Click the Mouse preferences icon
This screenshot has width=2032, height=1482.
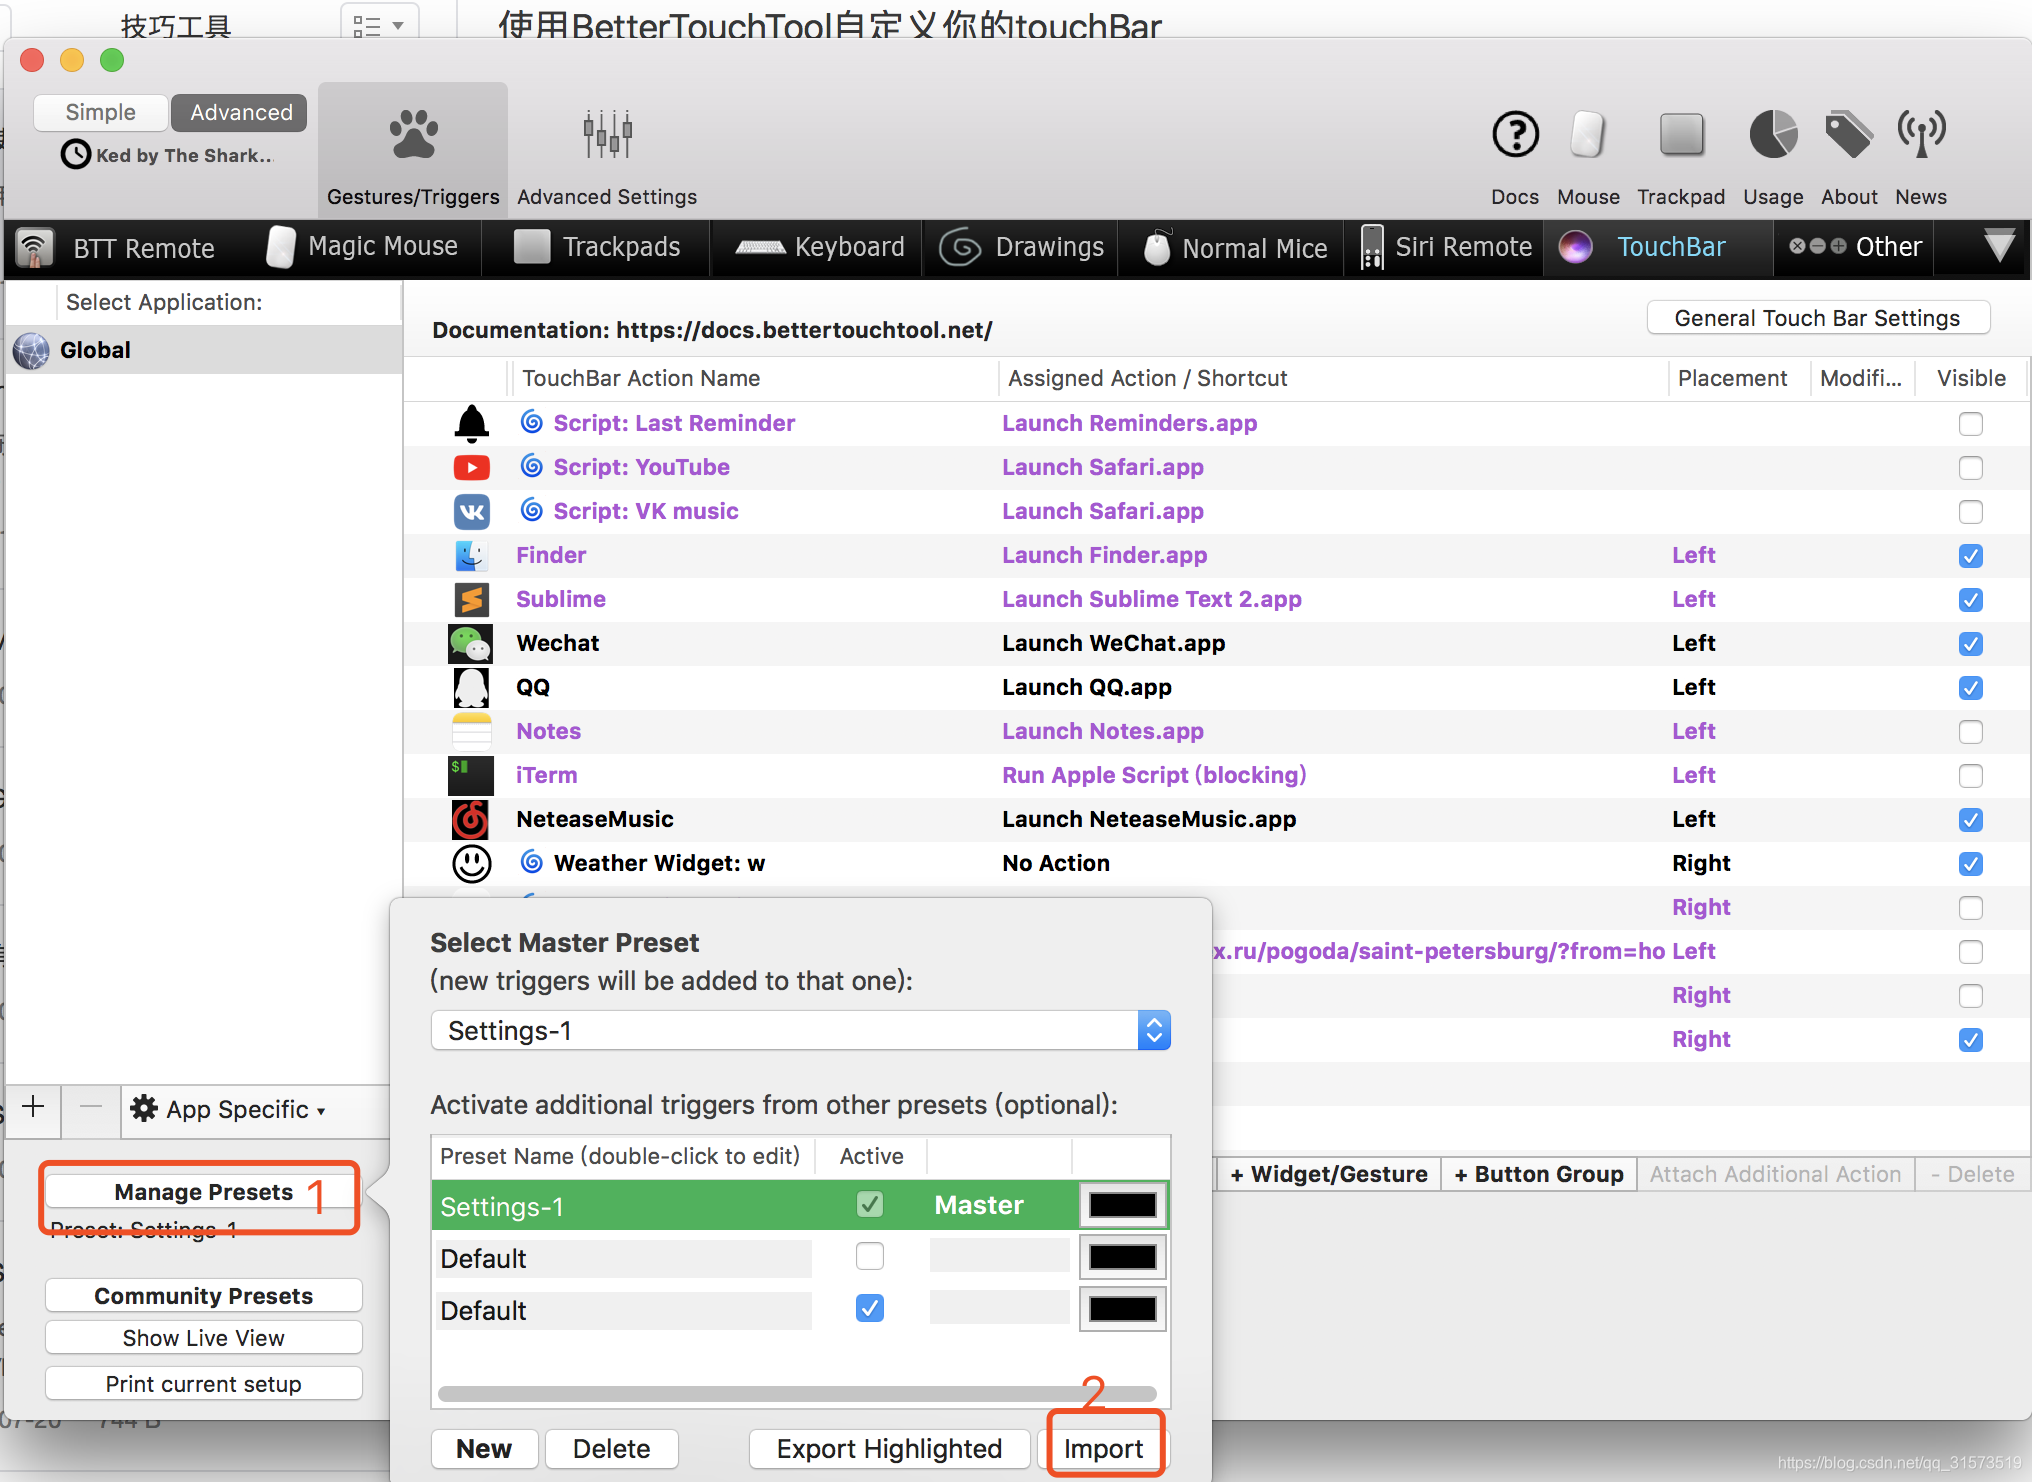tap(1587, 136)
